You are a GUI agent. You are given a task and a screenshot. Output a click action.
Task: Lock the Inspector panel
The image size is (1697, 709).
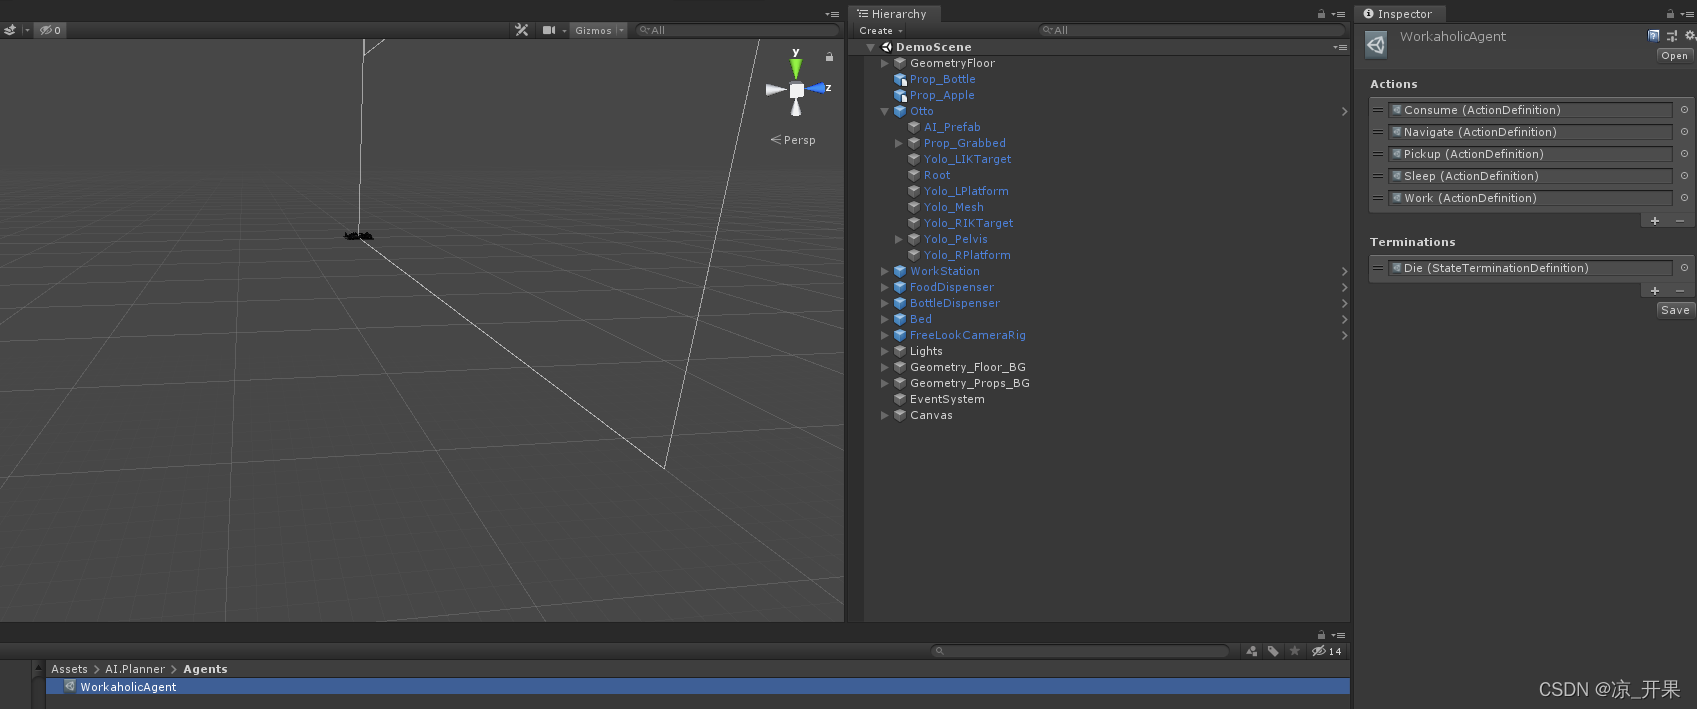point(1670,14)
